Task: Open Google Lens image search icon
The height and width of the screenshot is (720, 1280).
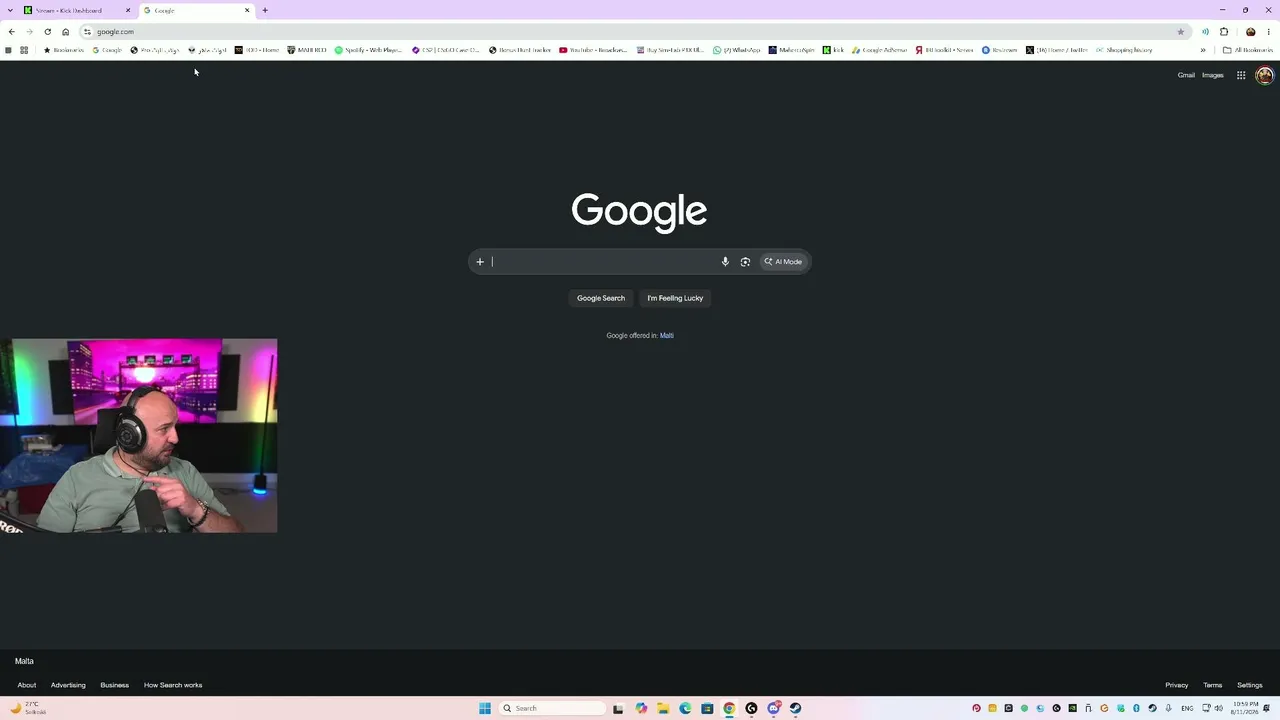Action: click(x=745, y=262)
